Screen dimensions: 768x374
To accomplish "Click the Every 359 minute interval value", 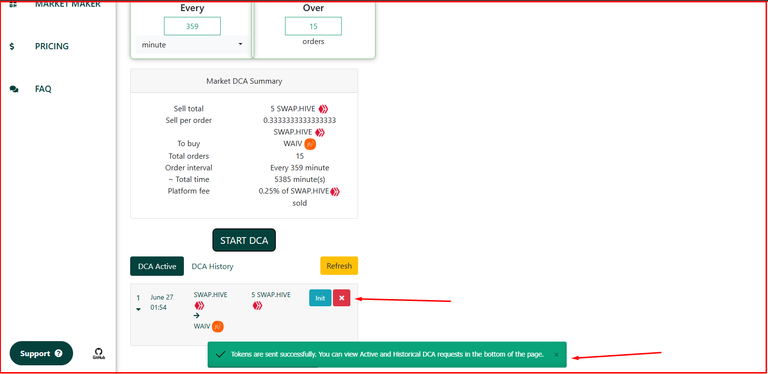I will tap(300, 168).
